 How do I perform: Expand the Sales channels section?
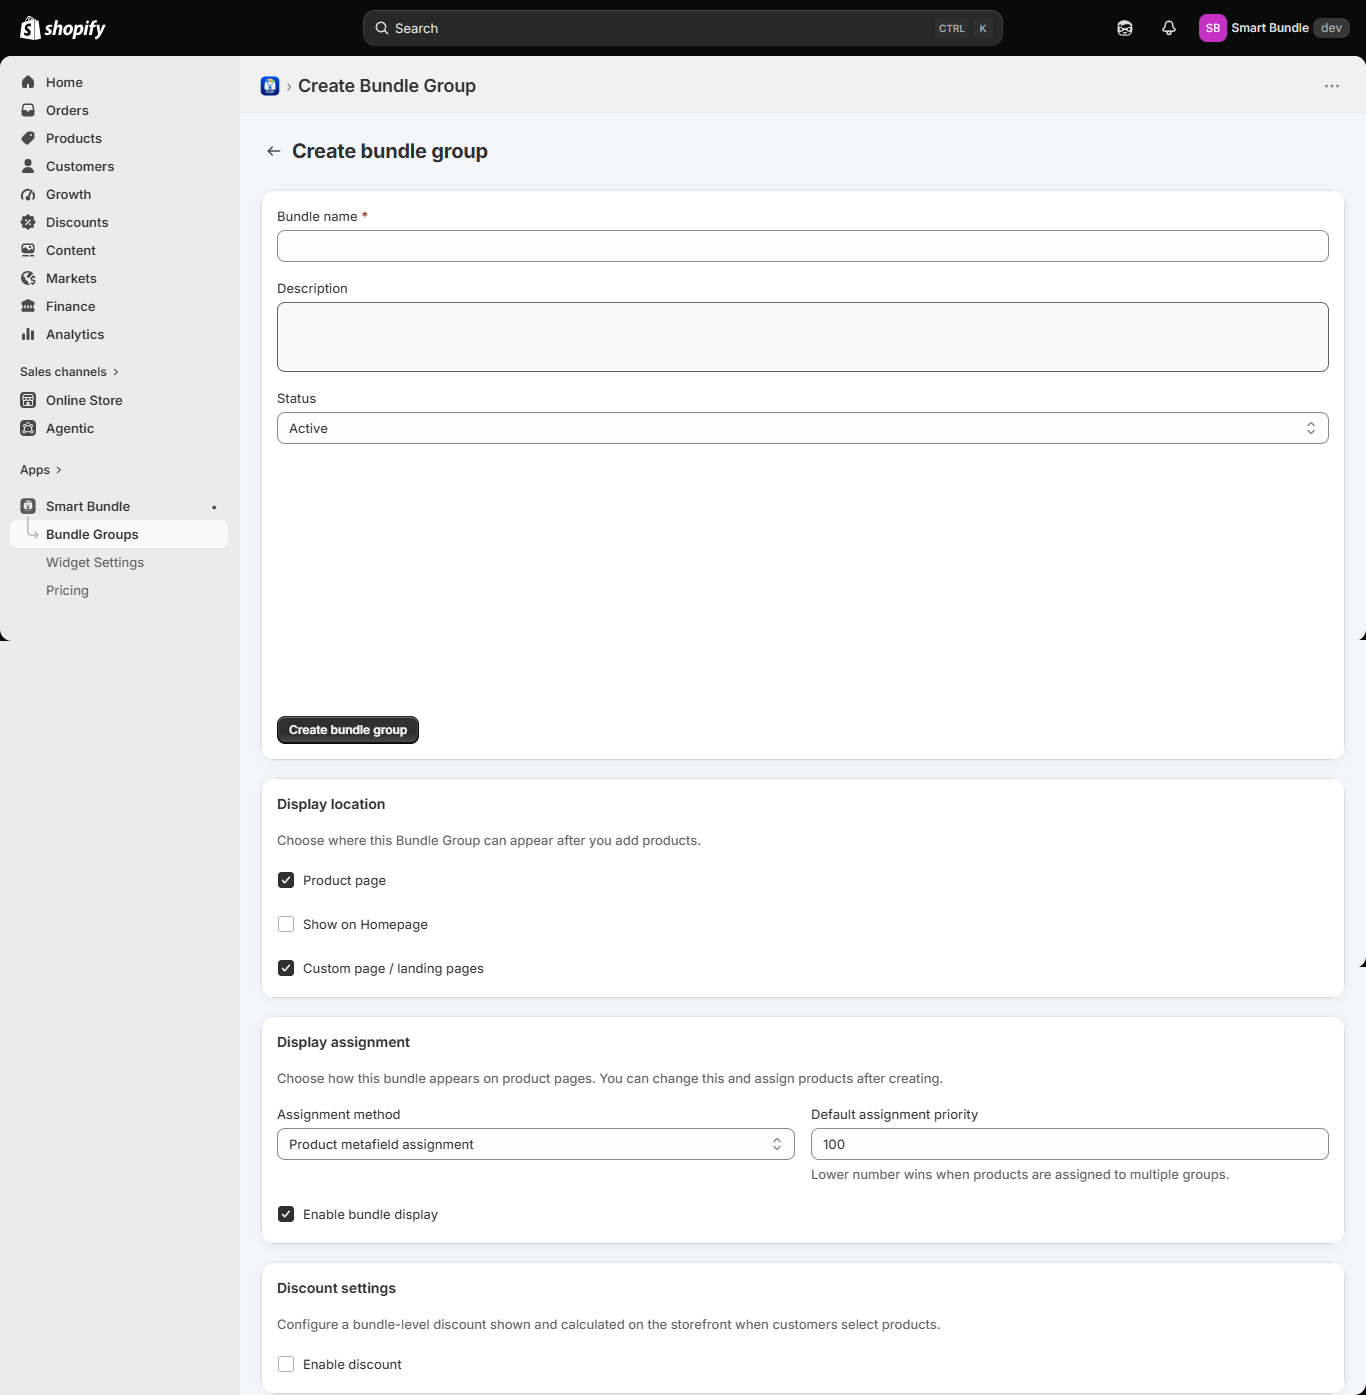tap(69, 372)
